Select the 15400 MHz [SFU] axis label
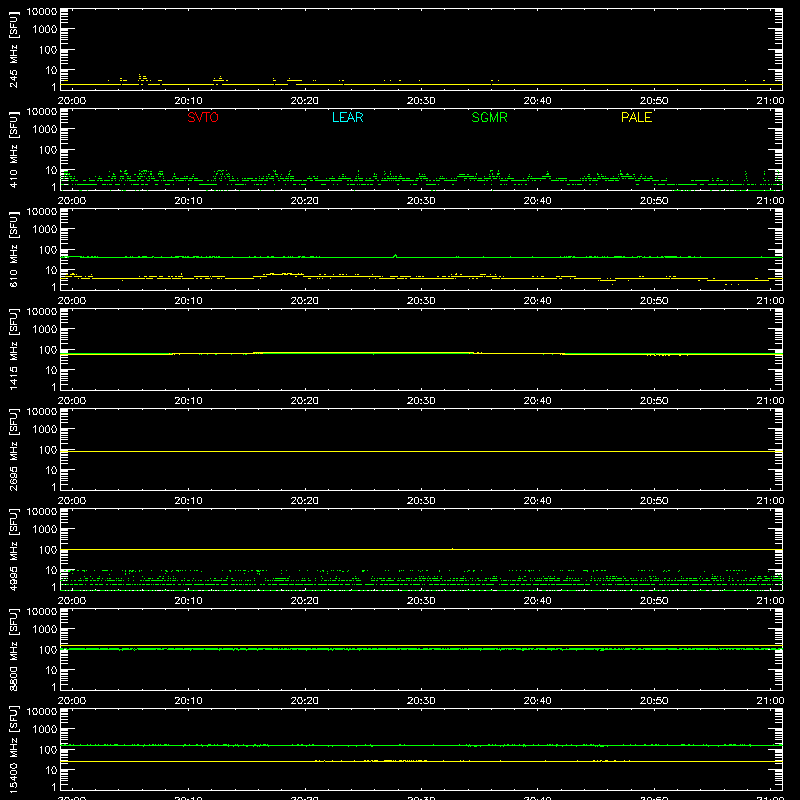Screen dimensions: 800x800 click(13, 749)
